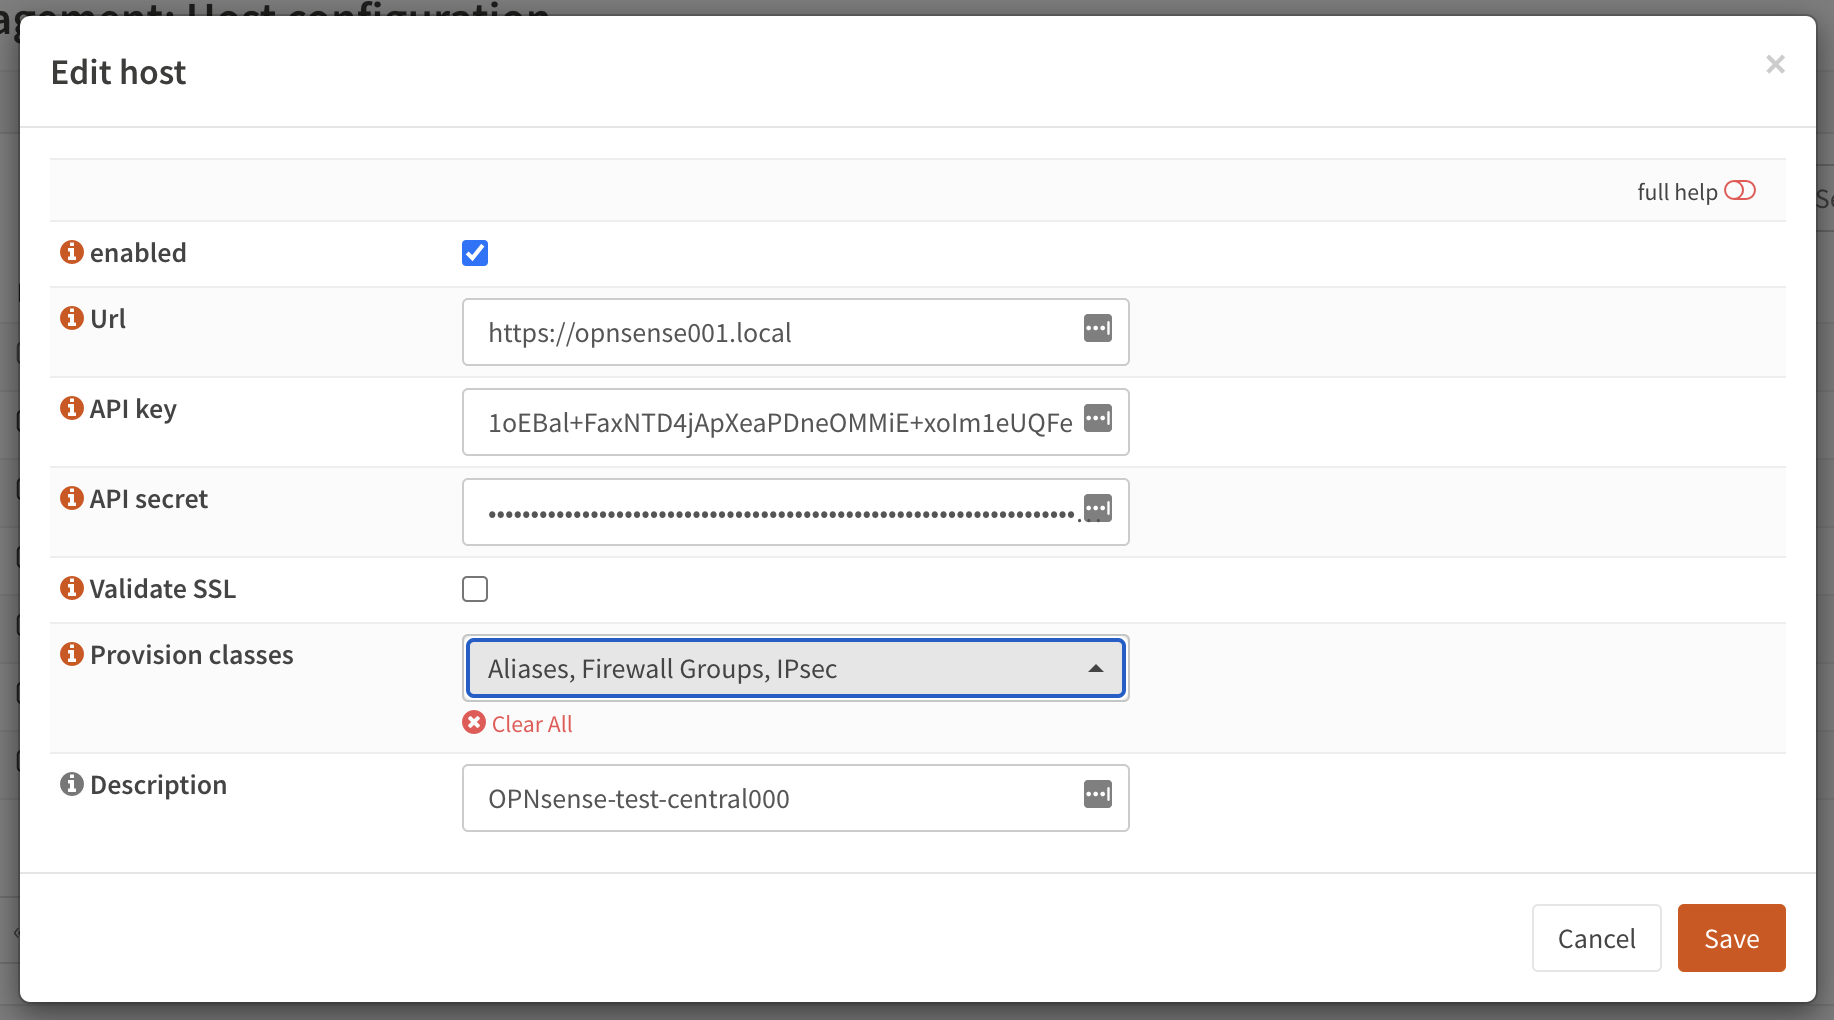Click info icon next to Description
This screenshot has width=1834, height=1020.
pos(72,784)
